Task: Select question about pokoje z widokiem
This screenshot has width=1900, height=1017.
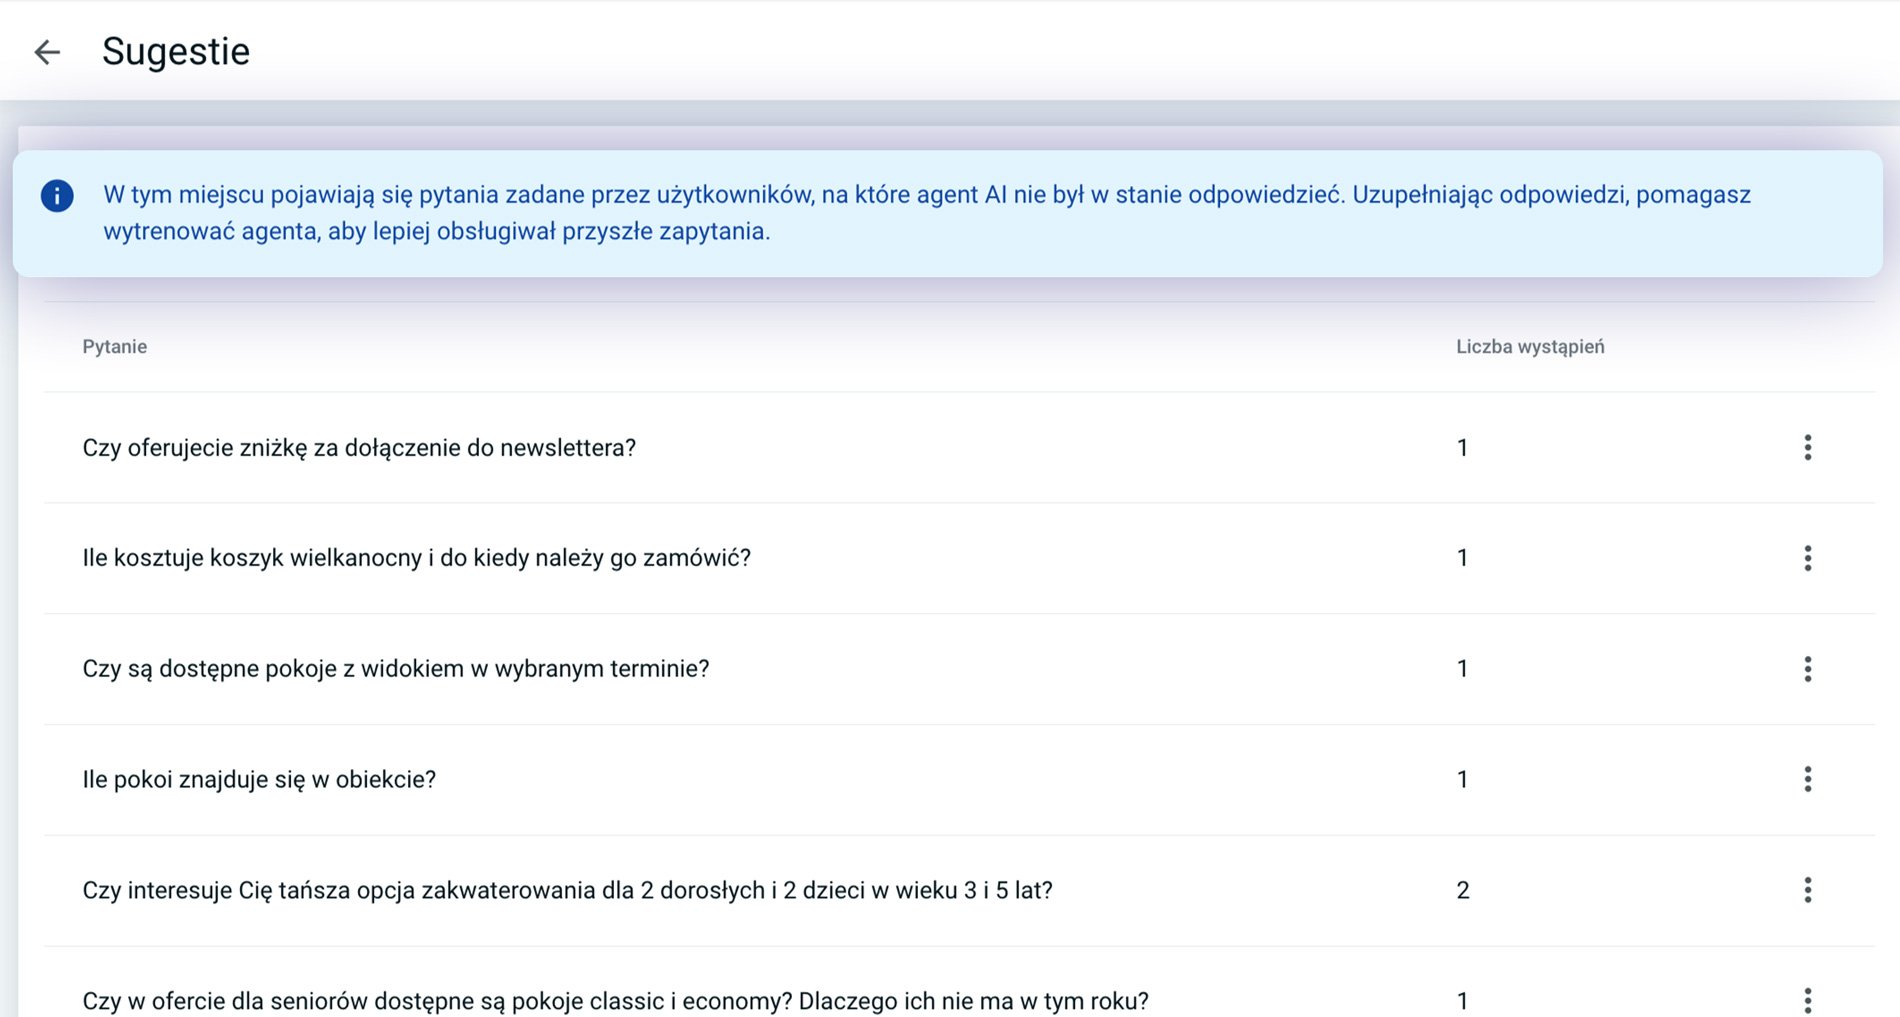Action: point(395,669)
